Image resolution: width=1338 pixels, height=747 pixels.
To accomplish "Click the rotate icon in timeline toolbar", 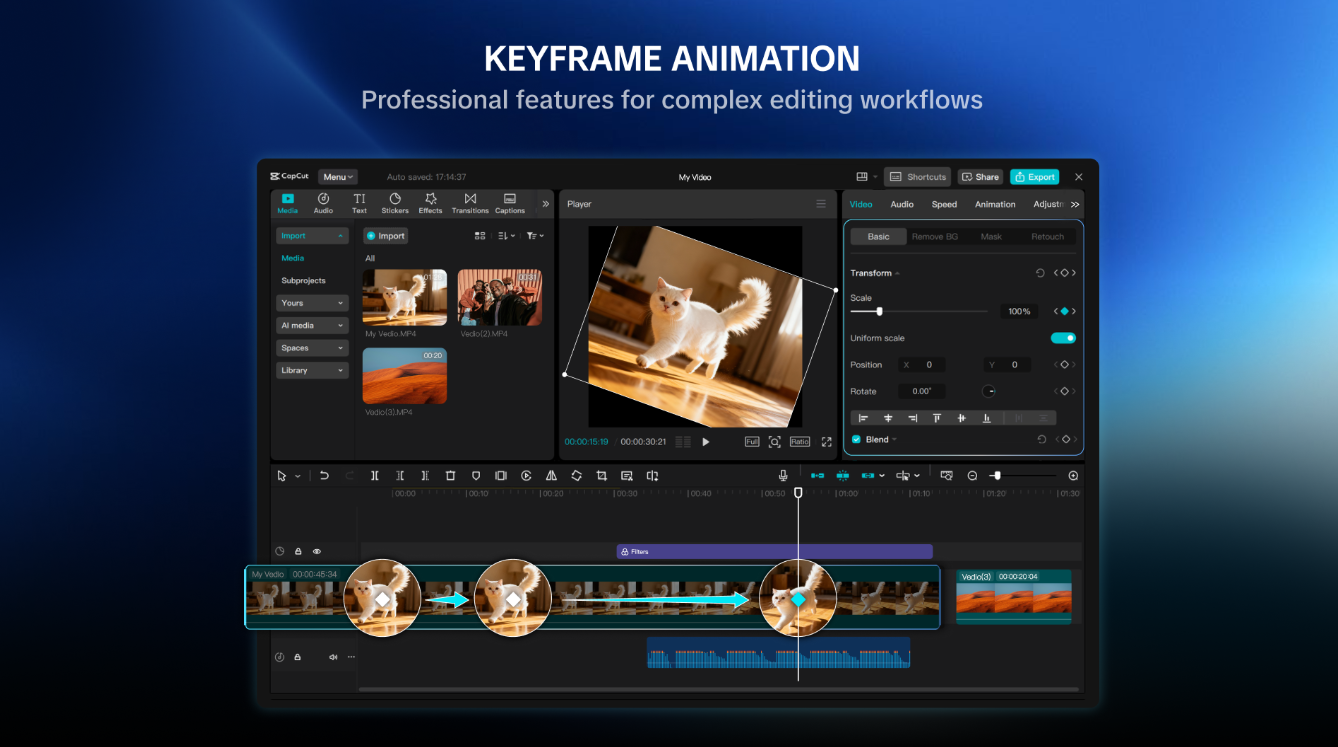I will pyautogui.click(x=576, y=476).
